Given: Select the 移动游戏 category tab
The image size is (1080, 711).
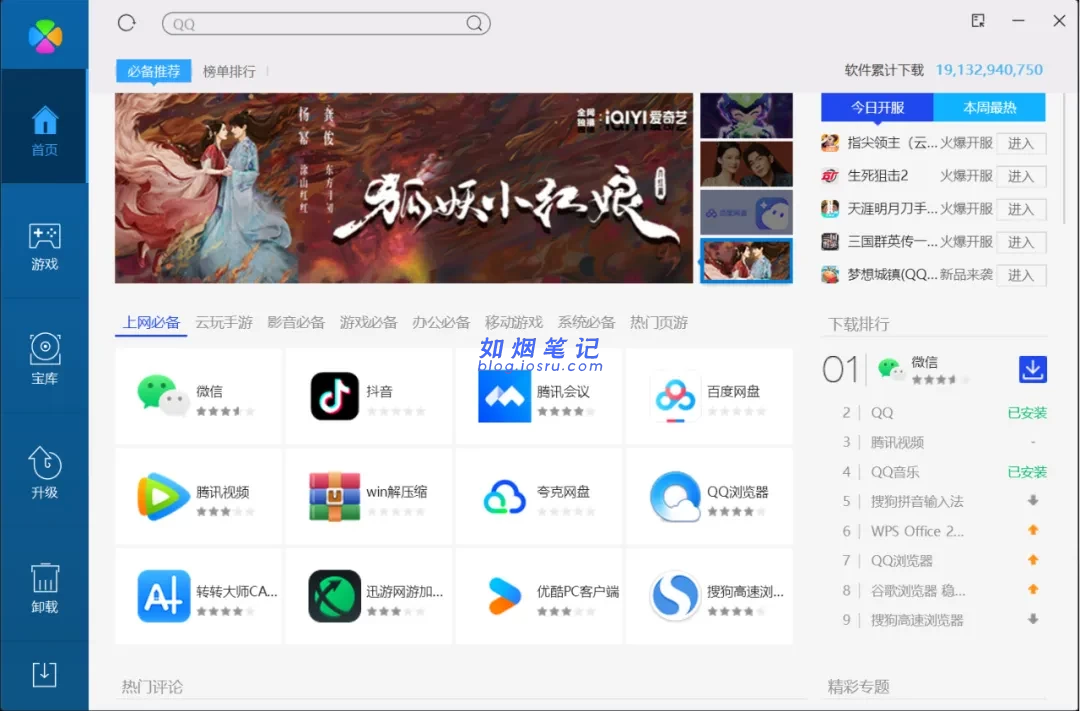Looking at the screenshot, I should [x=514, y=322].
